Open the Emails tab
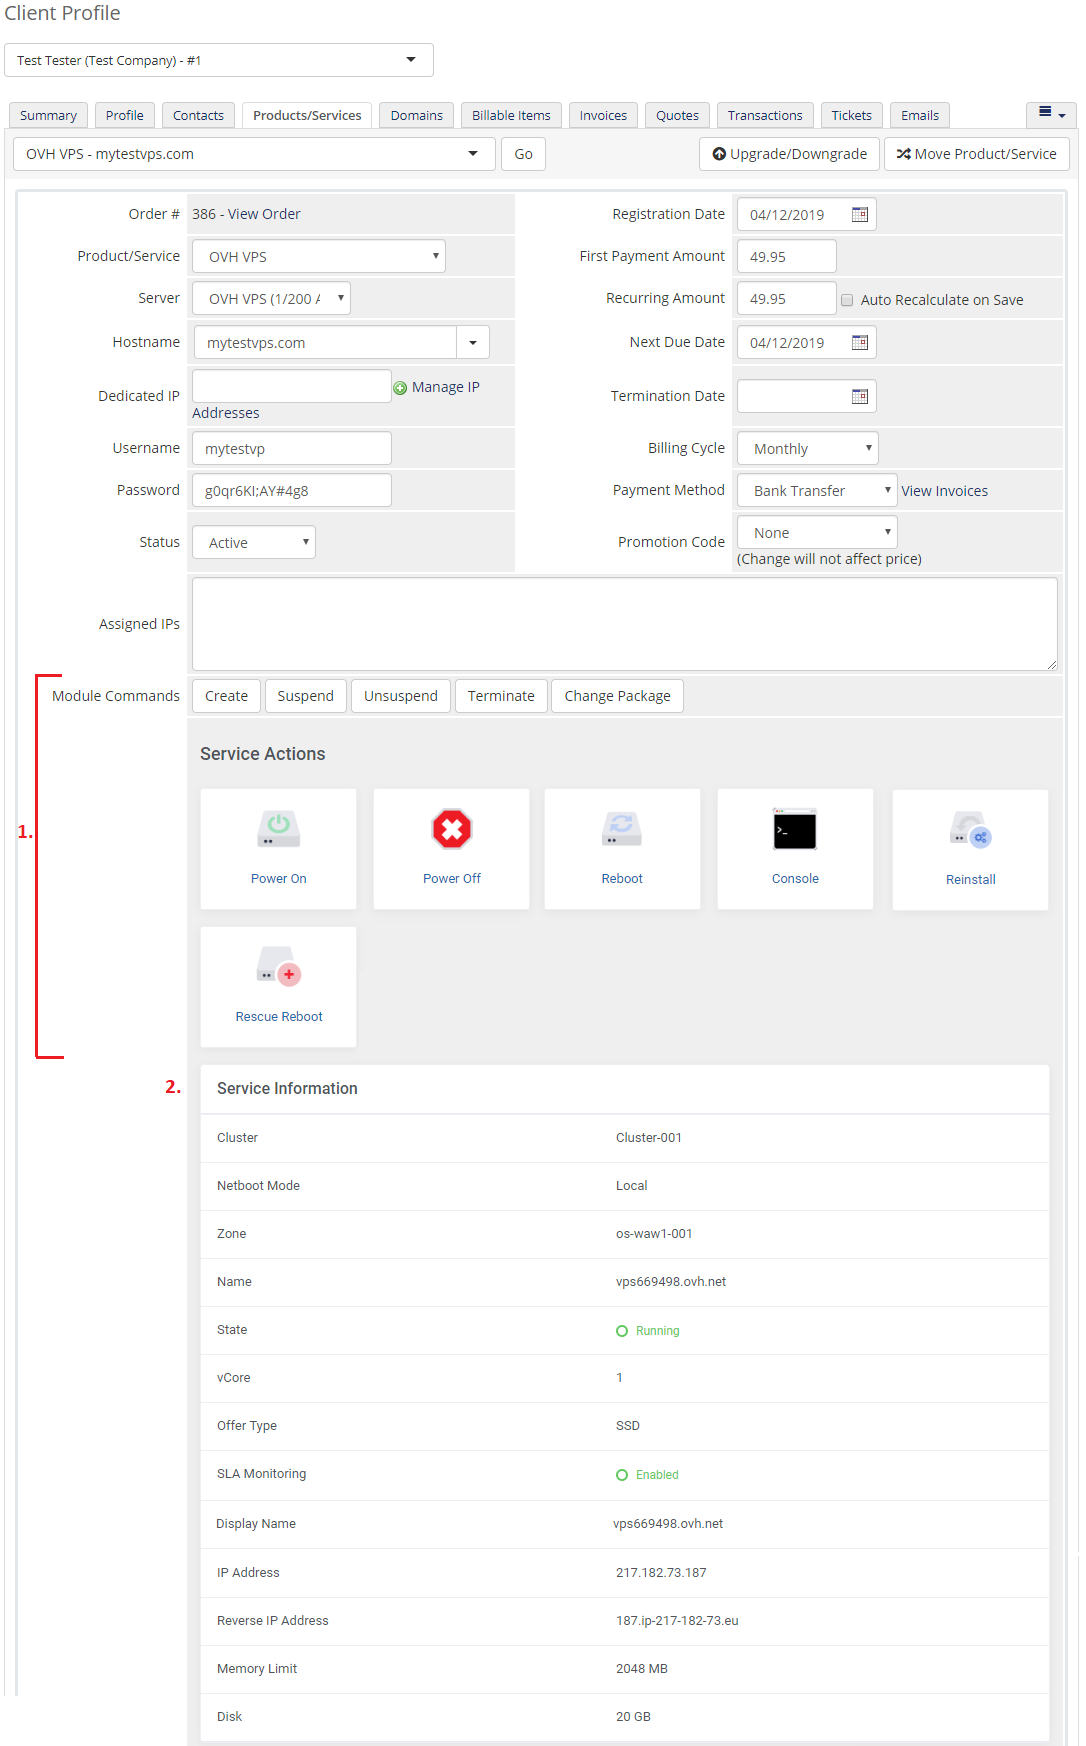This screenshot has height=1746, width=1086. 920,115
